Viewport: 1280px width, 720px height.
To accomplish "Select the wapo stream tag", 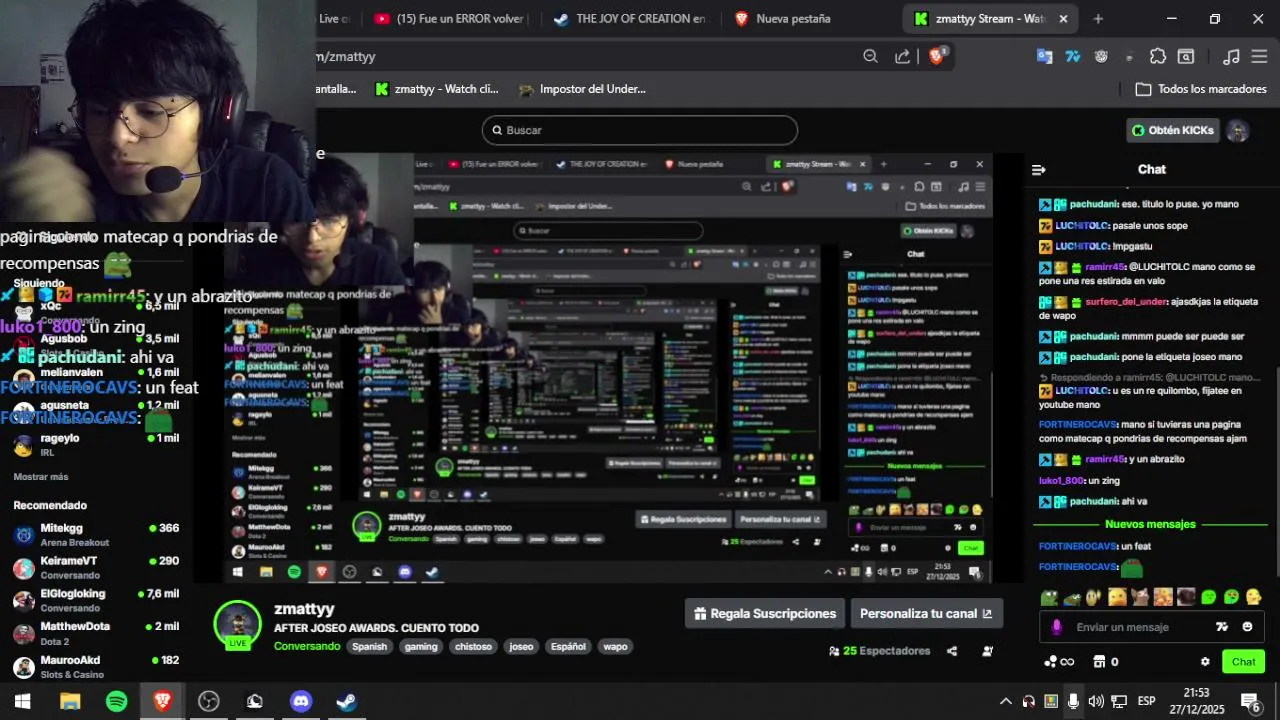I will pyautogui.click(x=615, y=647).
